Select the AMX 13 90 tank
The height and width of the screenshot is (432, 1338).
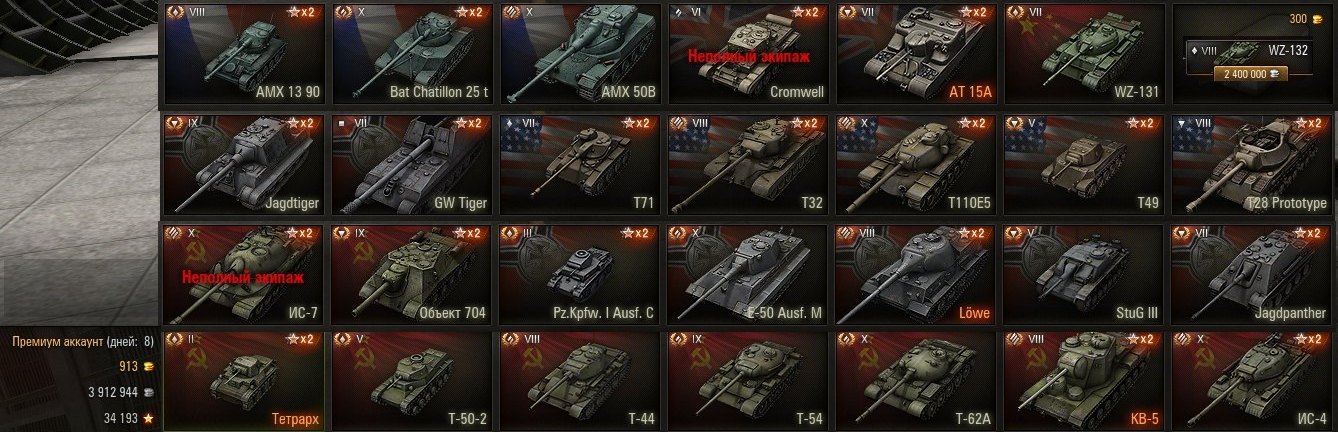pyautogui.click(x=243, y=54)
